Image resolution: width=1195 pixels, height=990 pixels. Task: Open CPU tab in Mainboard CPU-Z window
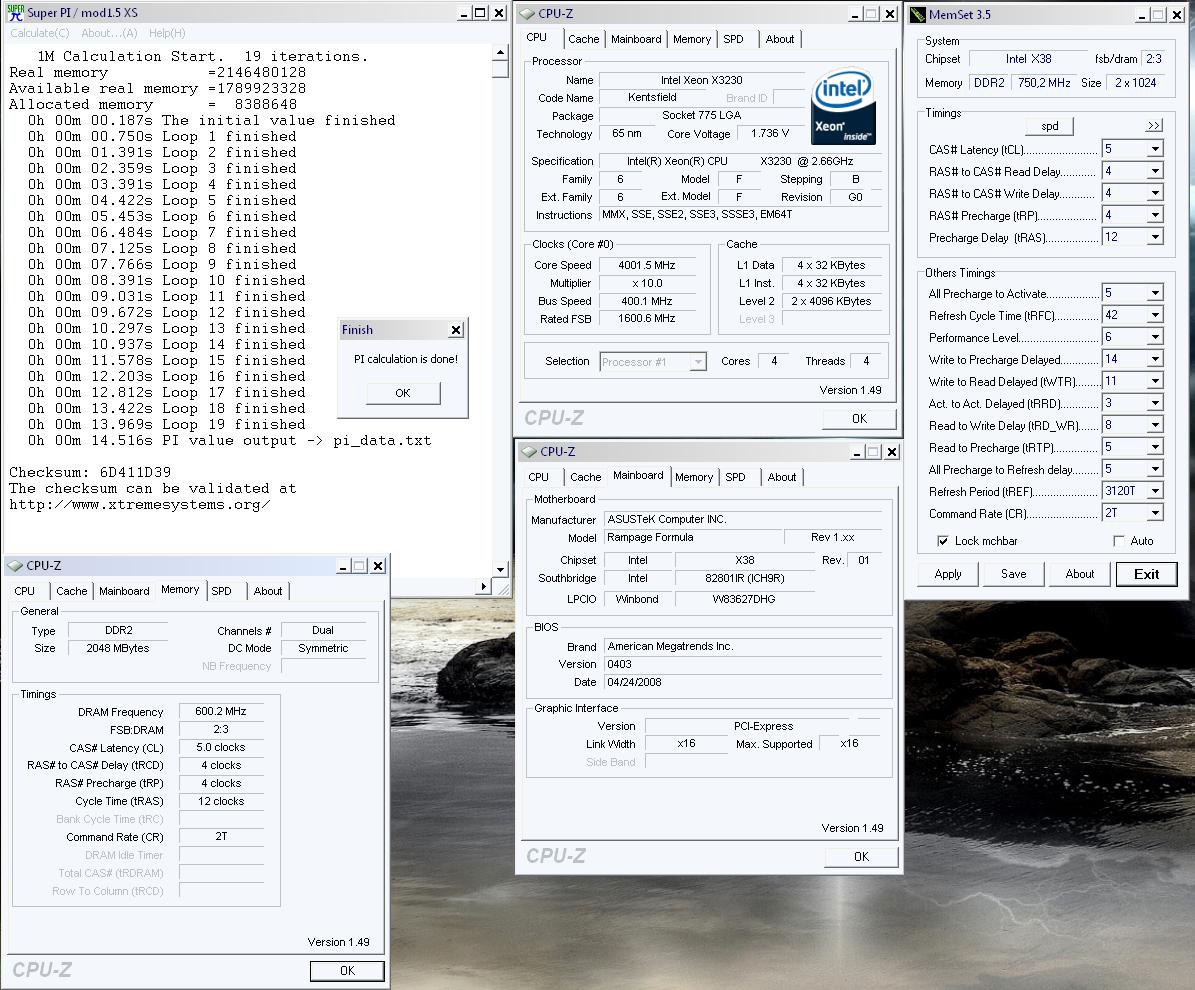[539, 477]
